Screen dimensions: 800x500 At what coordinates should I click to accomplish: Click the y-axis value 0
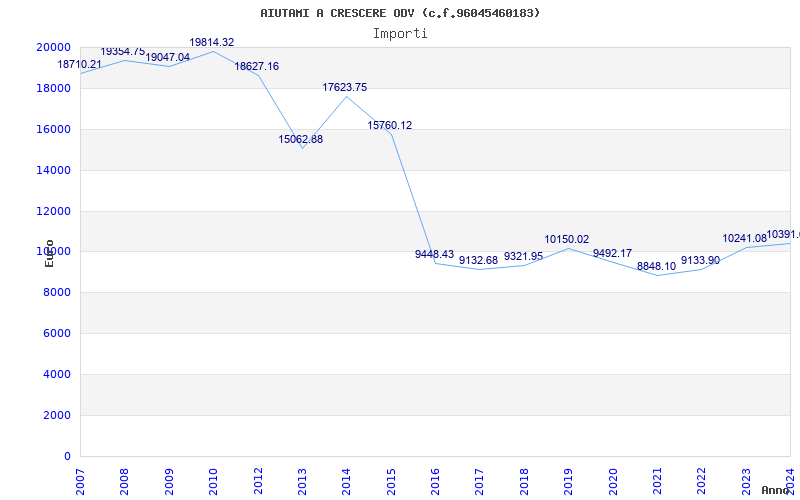67,456
